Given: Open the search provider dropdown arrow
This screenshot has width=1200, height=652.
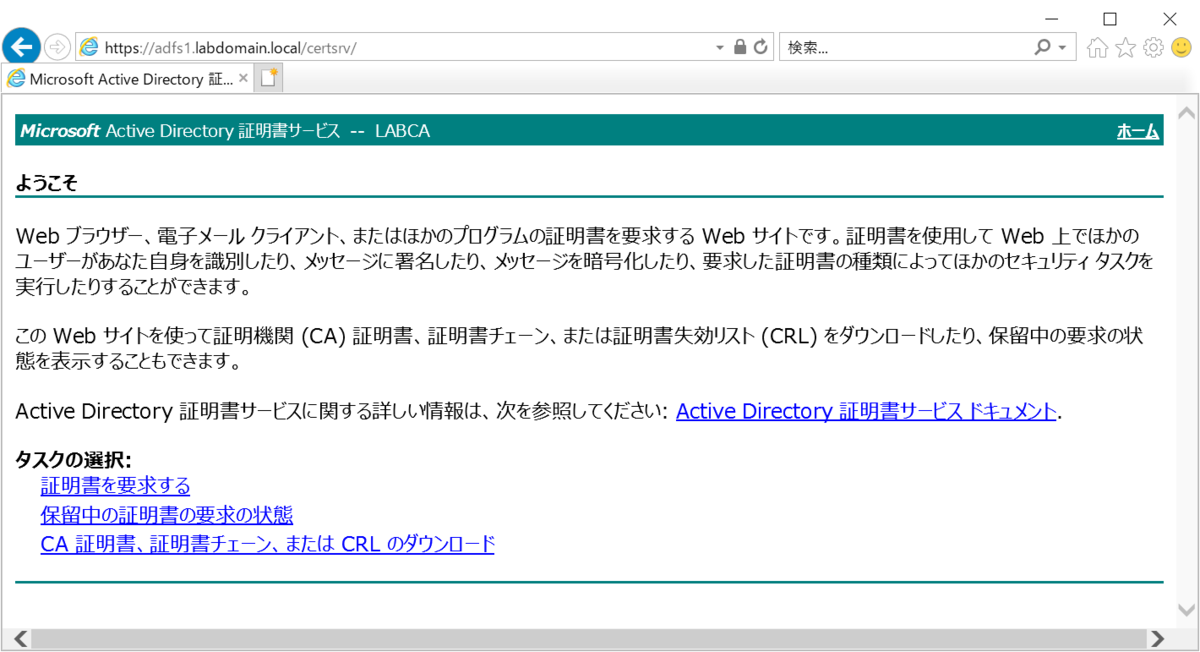Looking at the screenshot, I should (x=1062, y=47).
